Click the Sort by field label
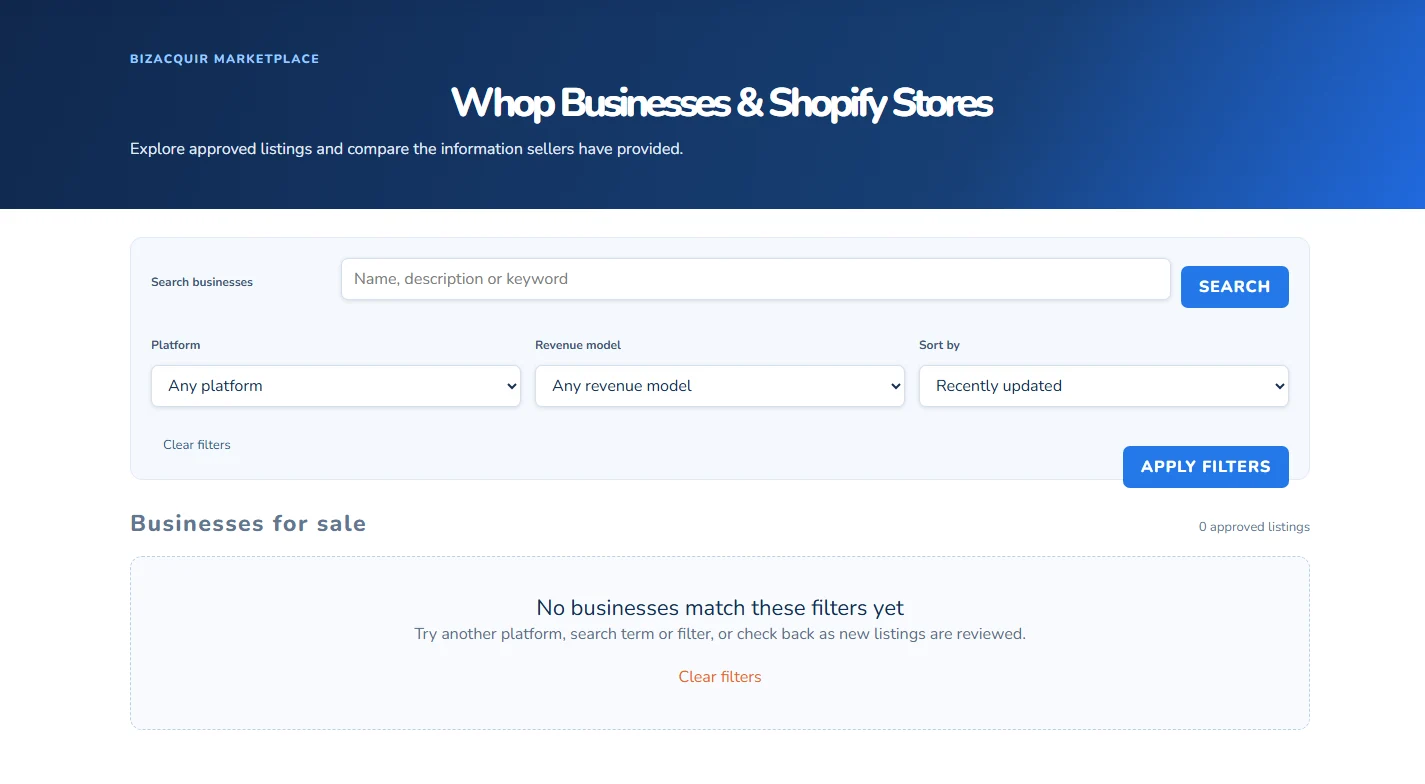This screenshot has height=784, width=1425. click(x=939, y=345)
